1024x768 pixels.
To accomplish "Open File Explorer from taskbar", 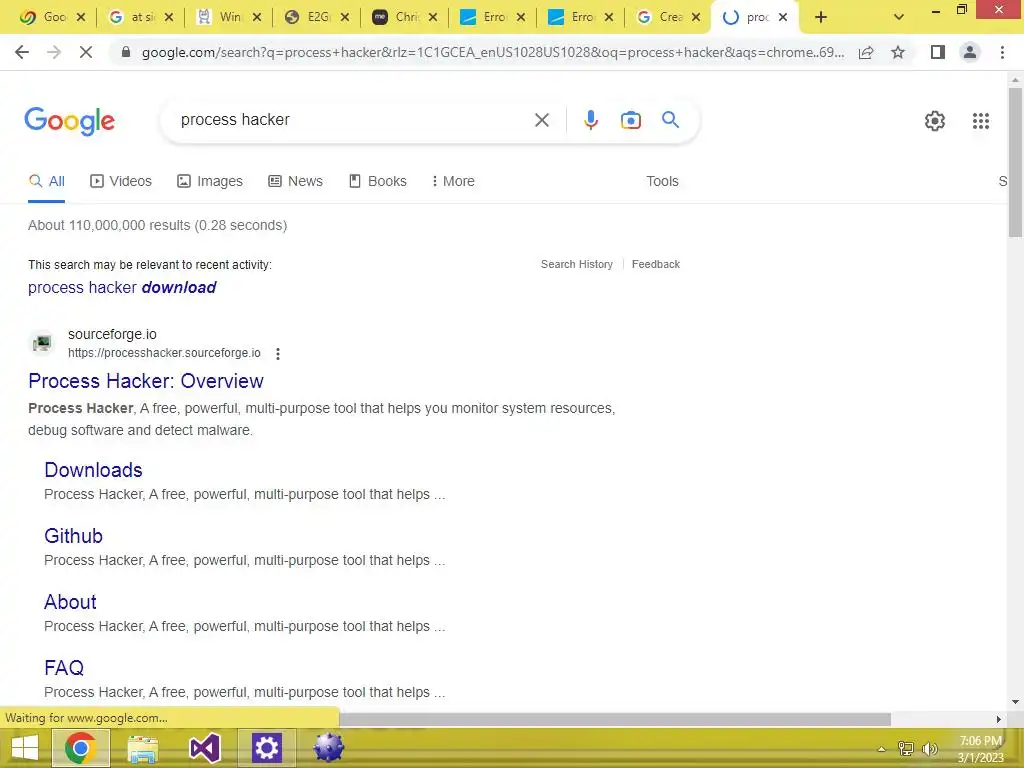I will [x=142, y=748].
